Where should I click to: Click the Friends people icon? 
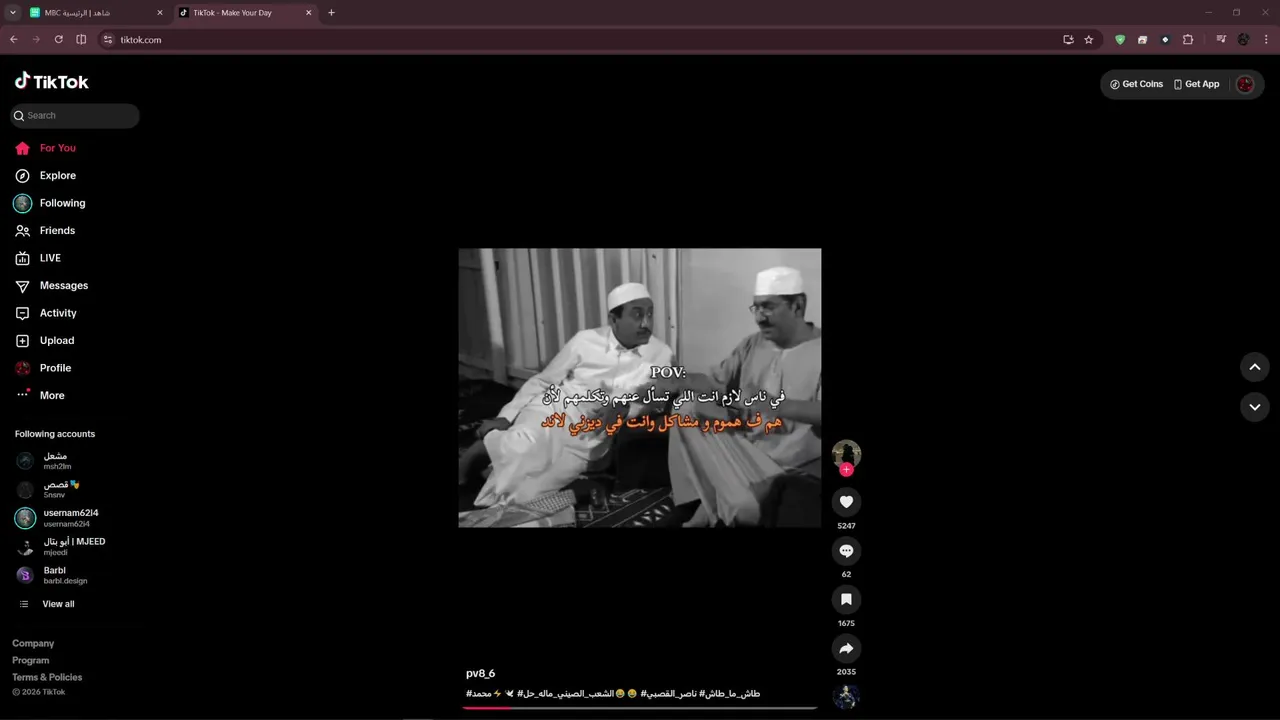(22, 230)
